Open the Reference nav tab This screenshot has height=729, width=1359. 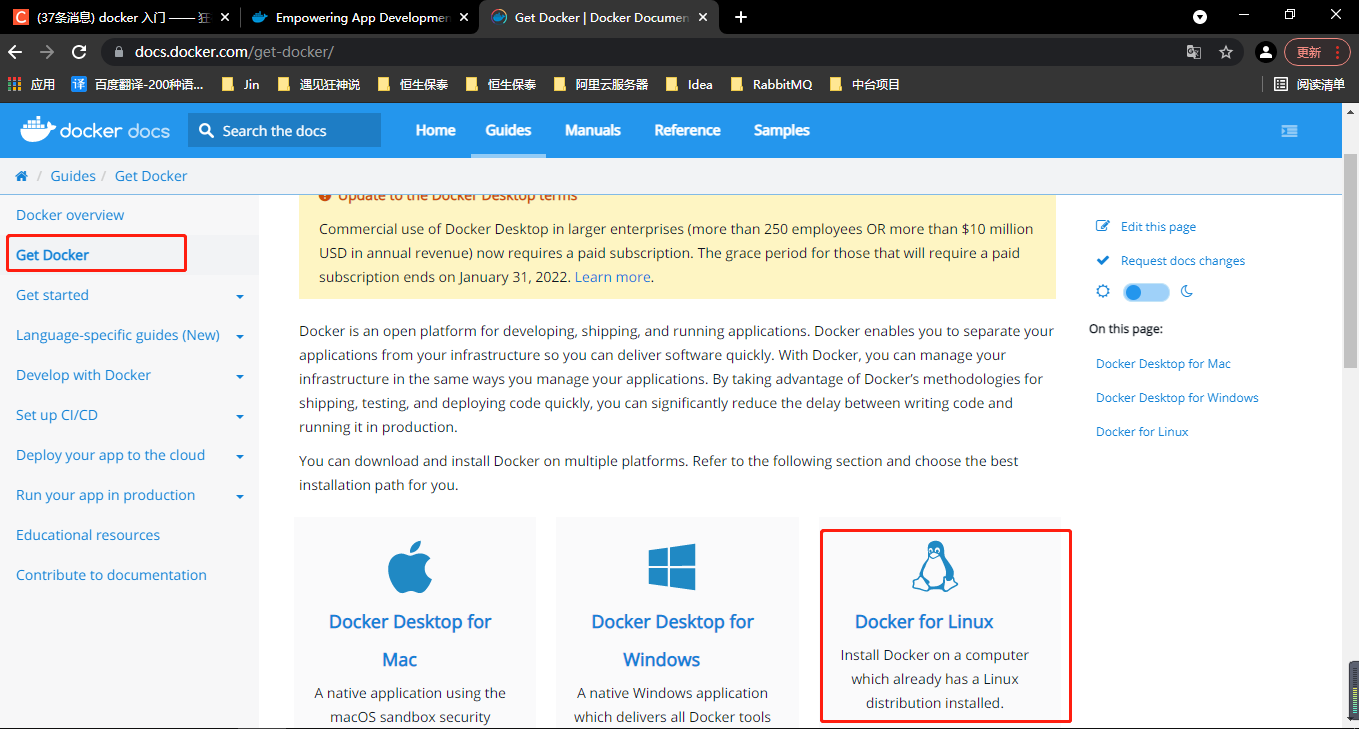coord(687,130)
